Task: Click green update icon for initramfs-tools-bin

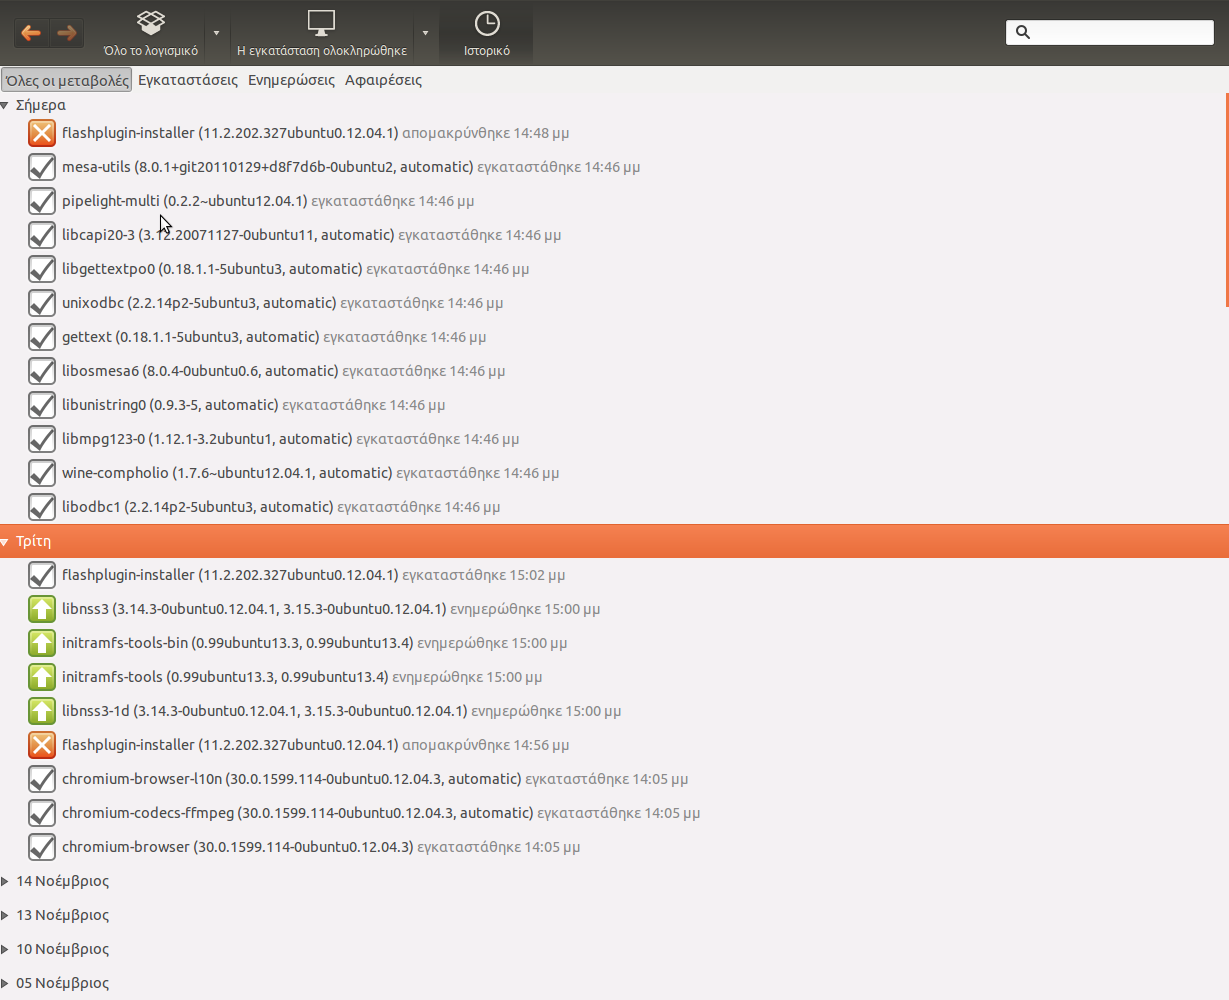Action: point(41,643)
